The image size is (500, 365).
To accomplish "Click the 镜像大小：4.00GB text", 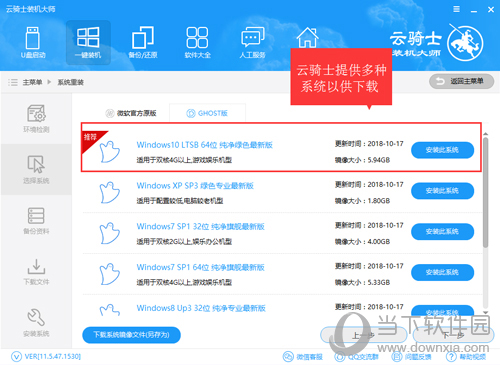I will point(362,242).
